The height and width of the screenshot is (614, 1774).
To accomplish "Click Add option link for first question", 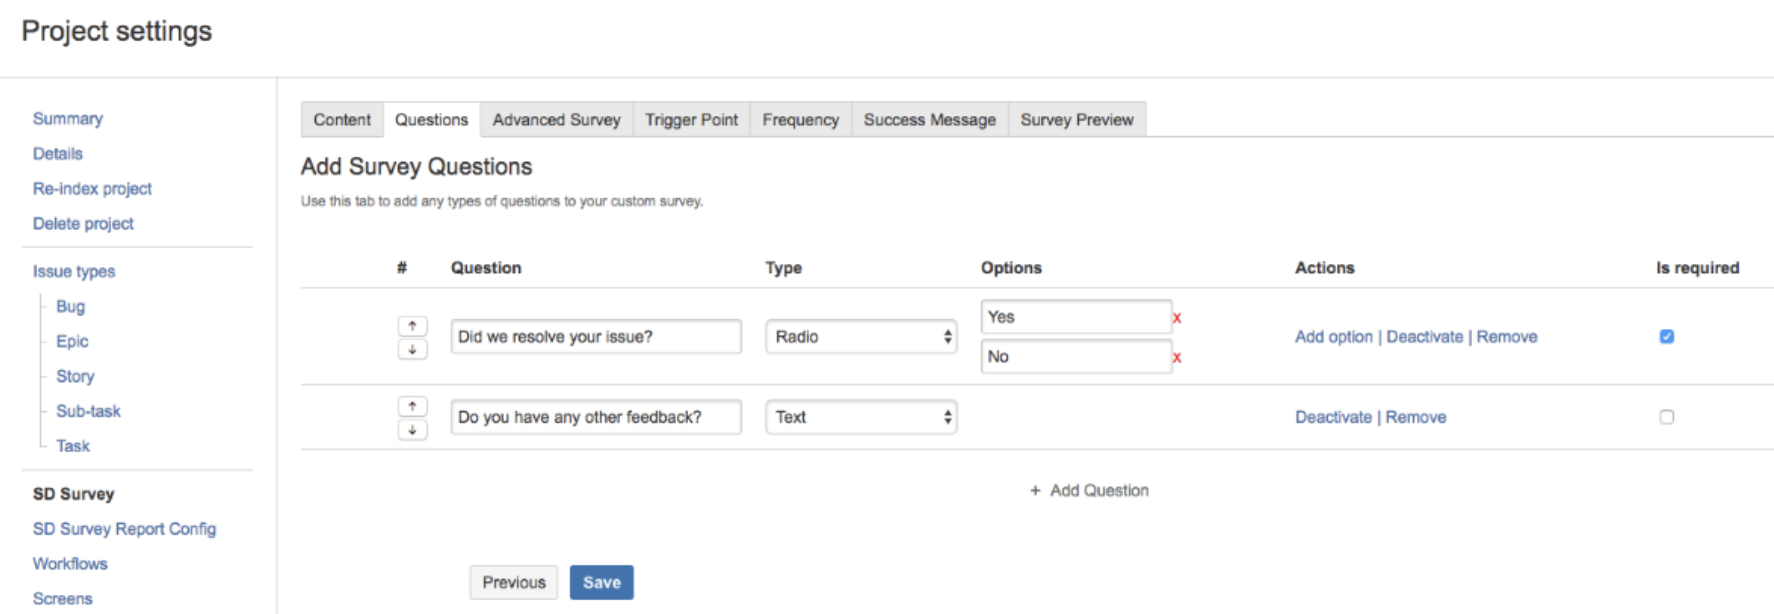I will point(1333,337).
